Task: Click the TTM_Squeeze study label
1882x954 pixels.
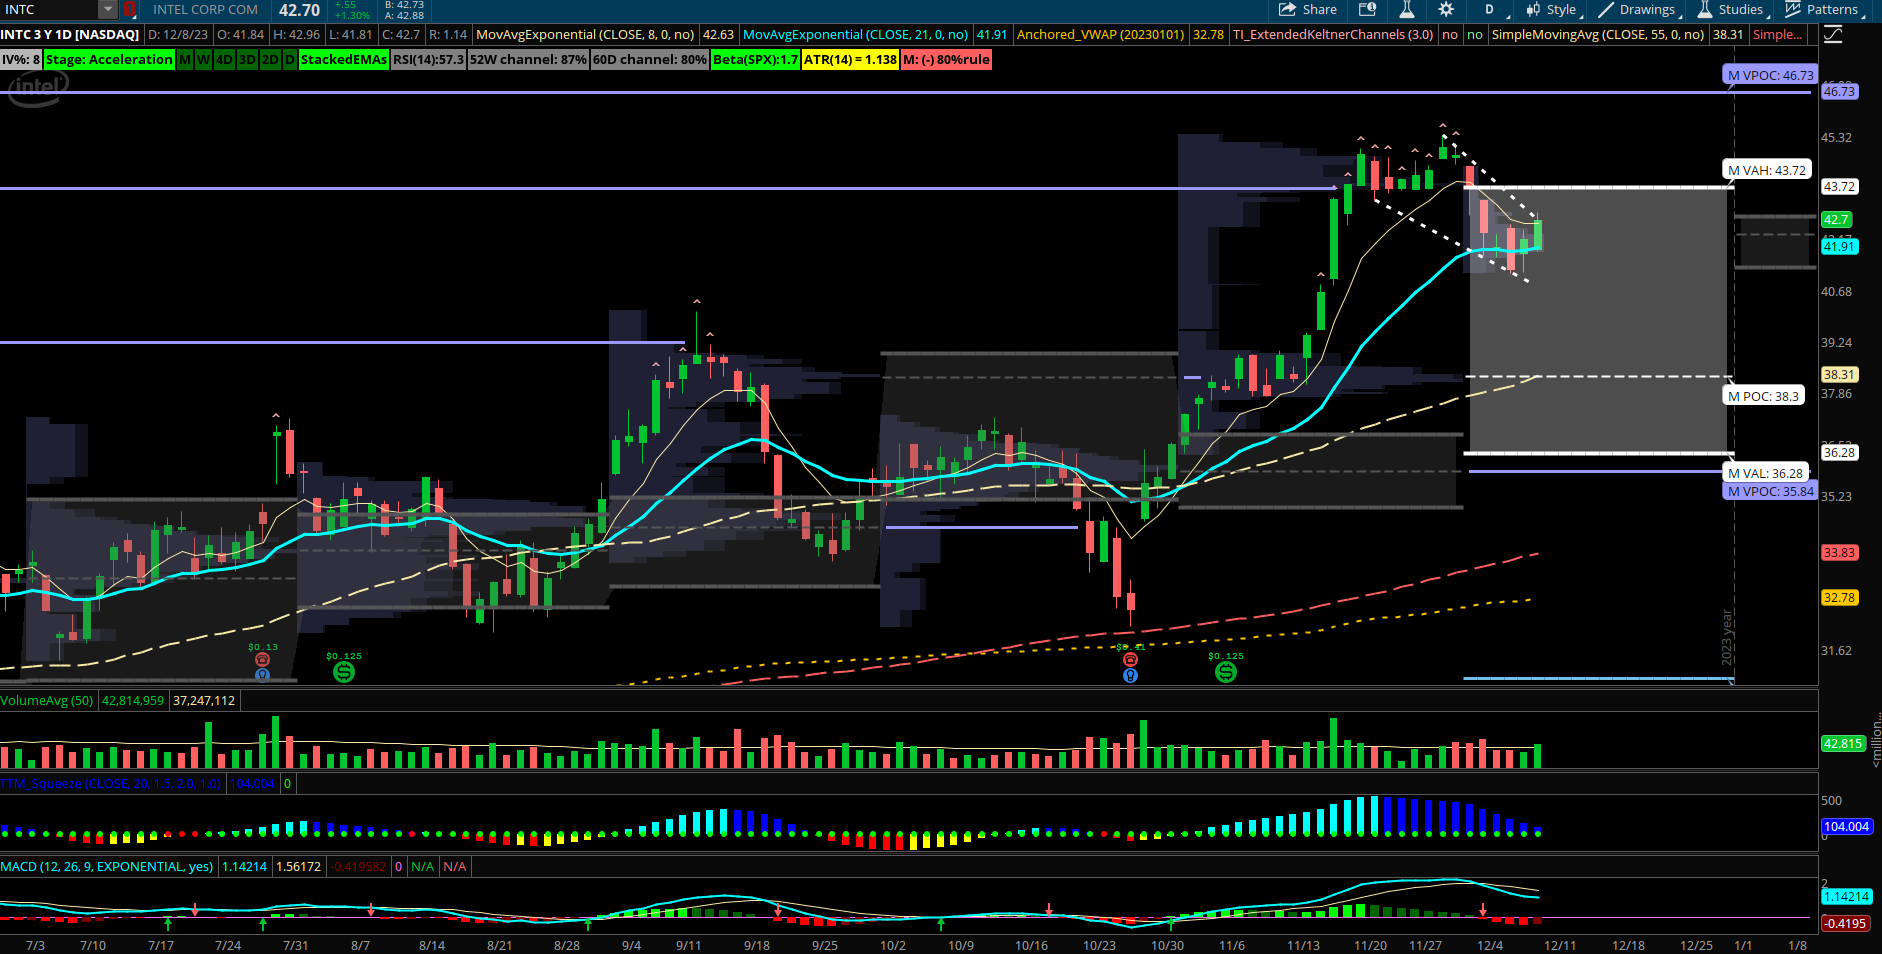Action: tap(111, 783)
